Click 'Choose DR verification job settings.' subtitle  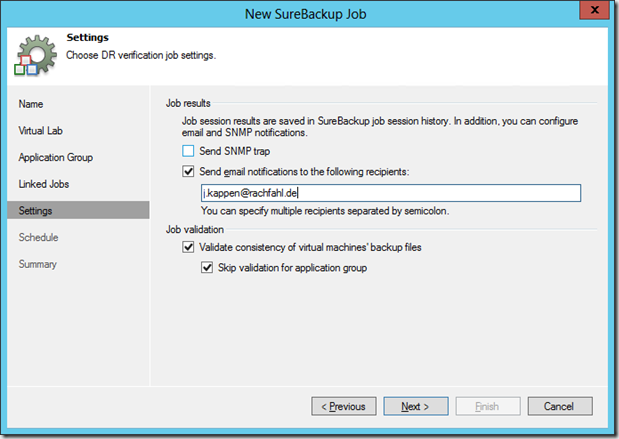141,55
